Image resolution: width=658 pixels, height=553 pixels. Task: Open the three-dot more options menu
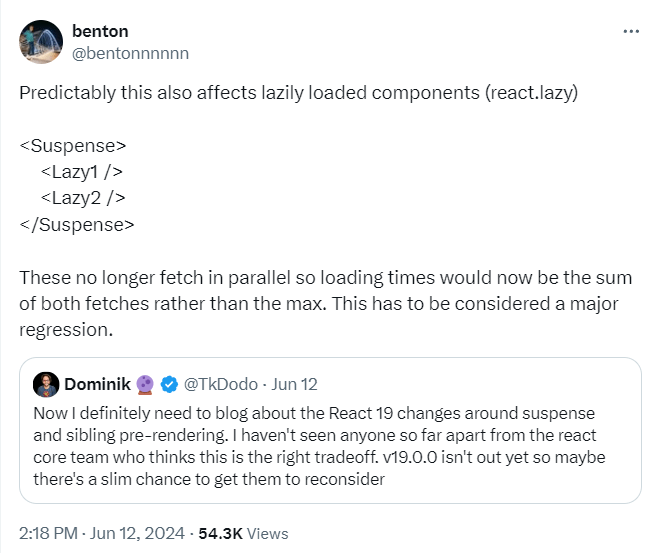tap(630, 31)
